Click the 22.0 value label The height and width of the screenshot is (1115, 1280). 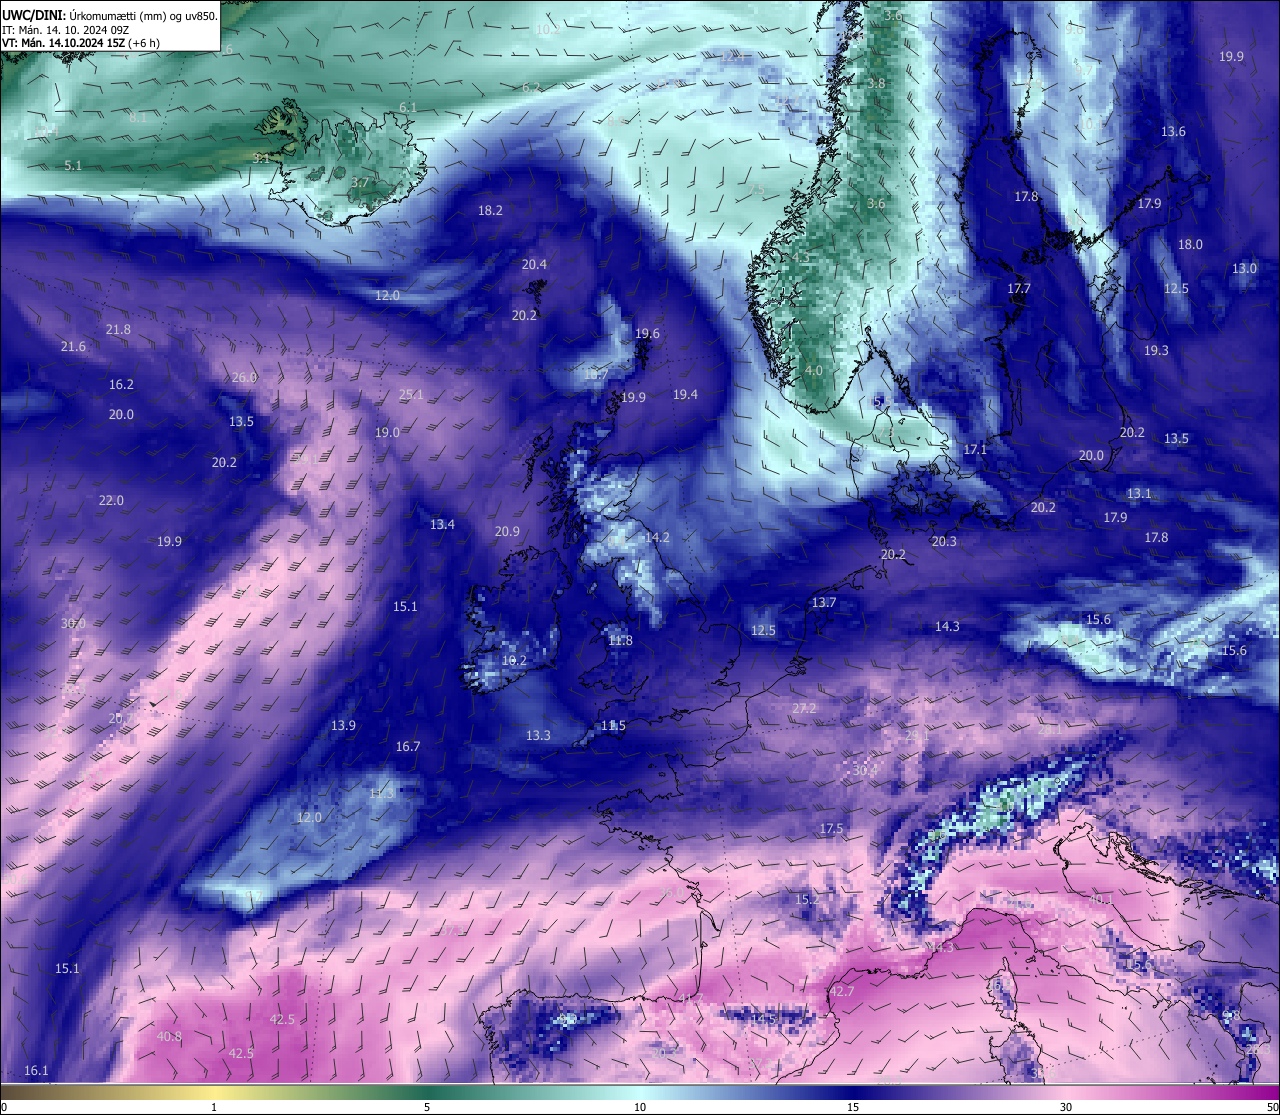(x=111, y=501)
